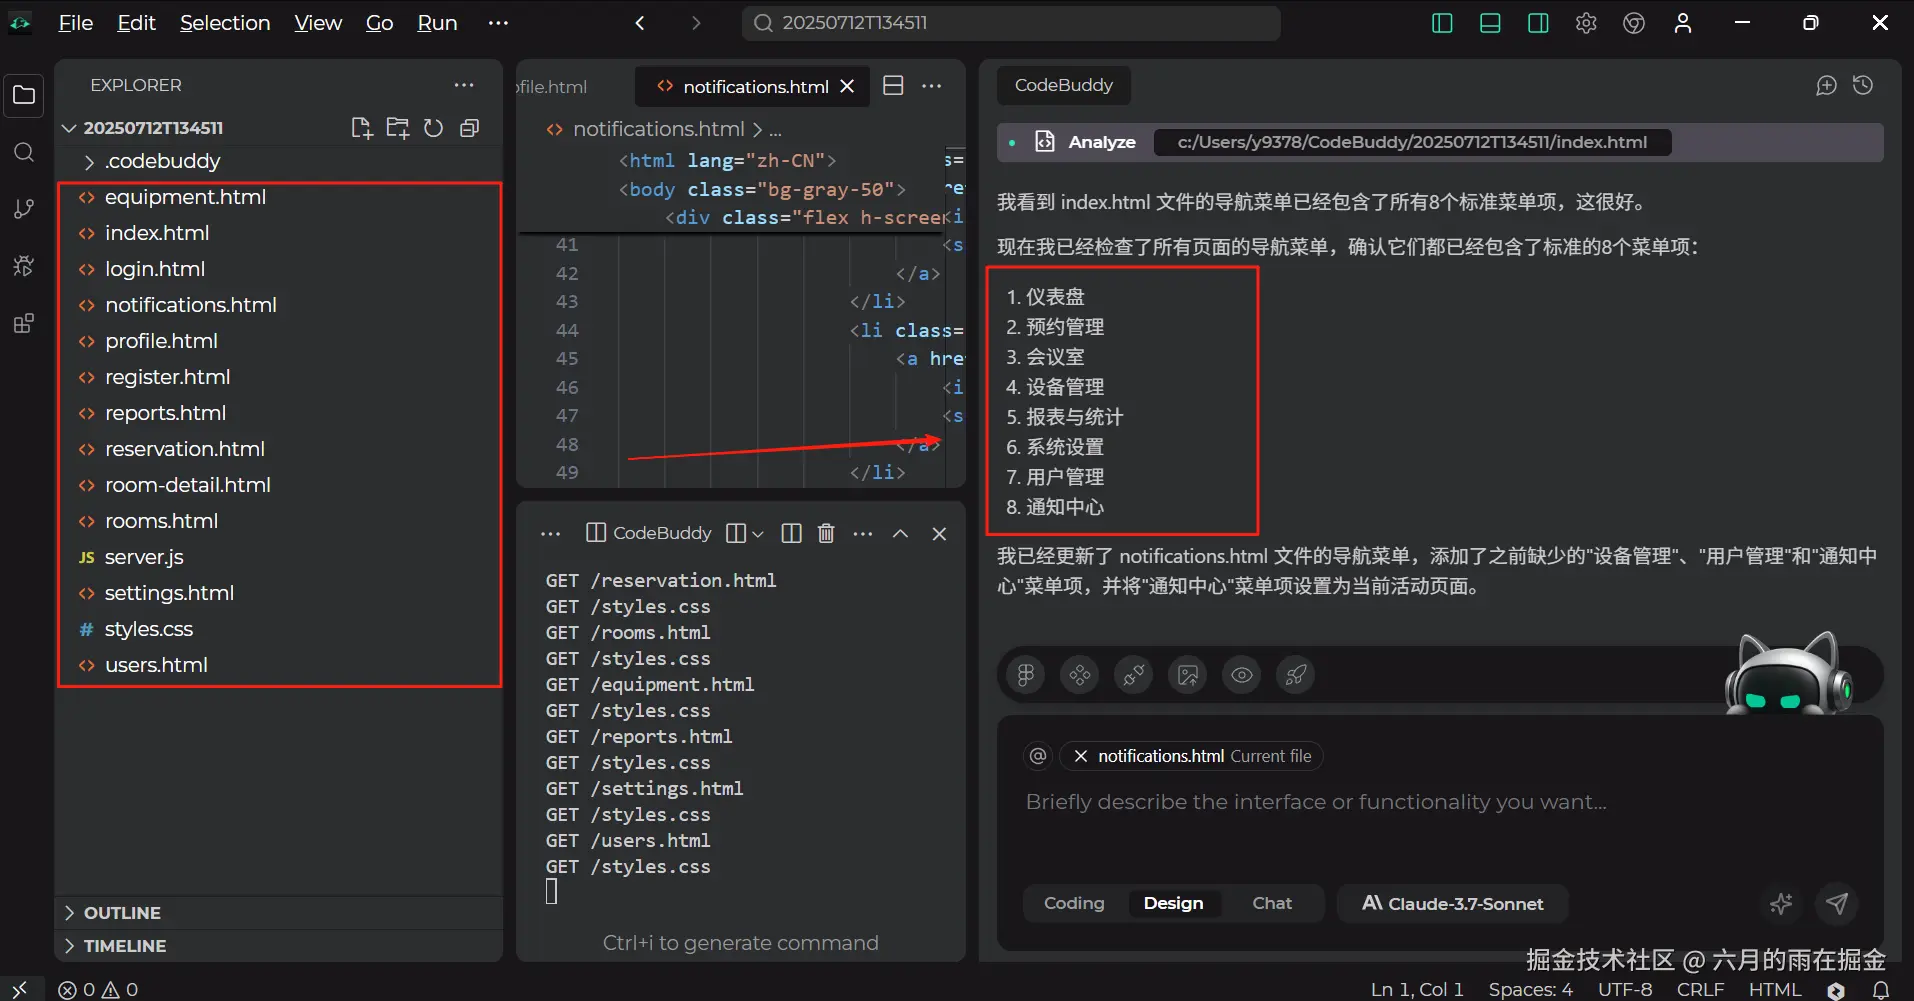Split the editor with the split icon
Viewport: 1914px width, 1001px height.
[893, 86]
